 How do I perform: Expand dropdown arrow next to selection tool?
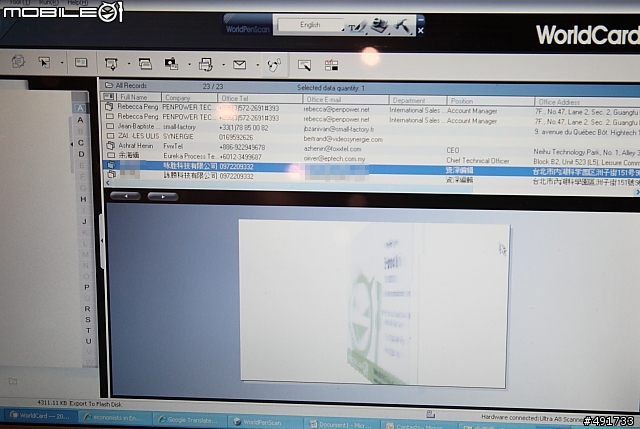pyautogui.click(x=62, y=63)
